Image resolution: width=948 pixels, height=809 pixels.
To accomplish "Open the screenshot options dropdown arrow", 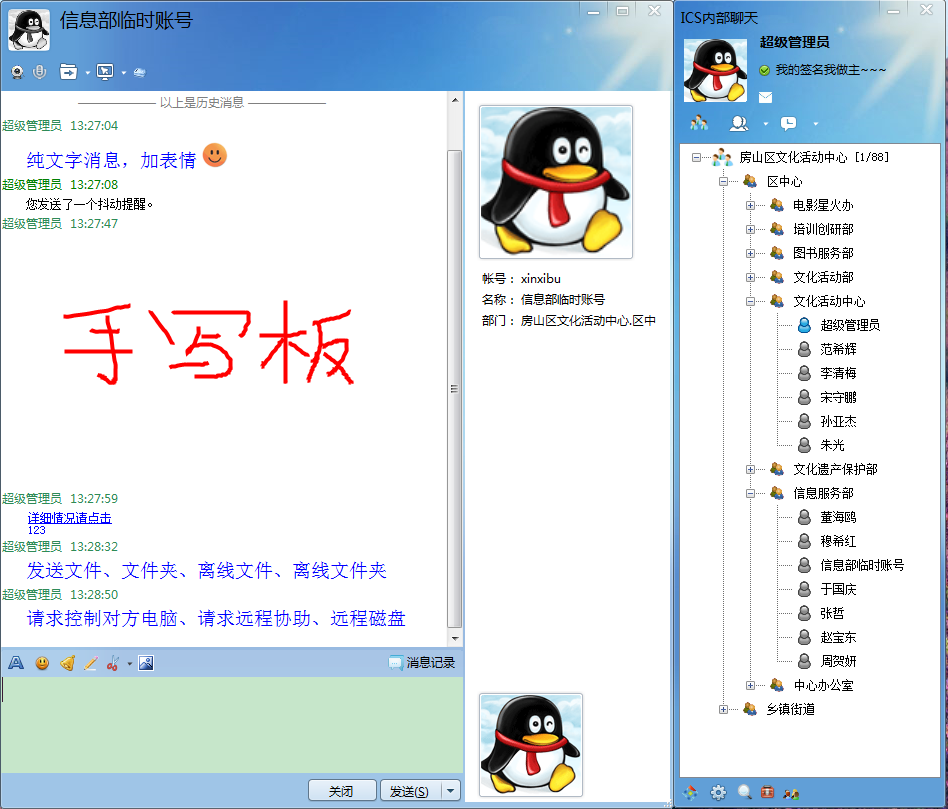I will [129, 664].
